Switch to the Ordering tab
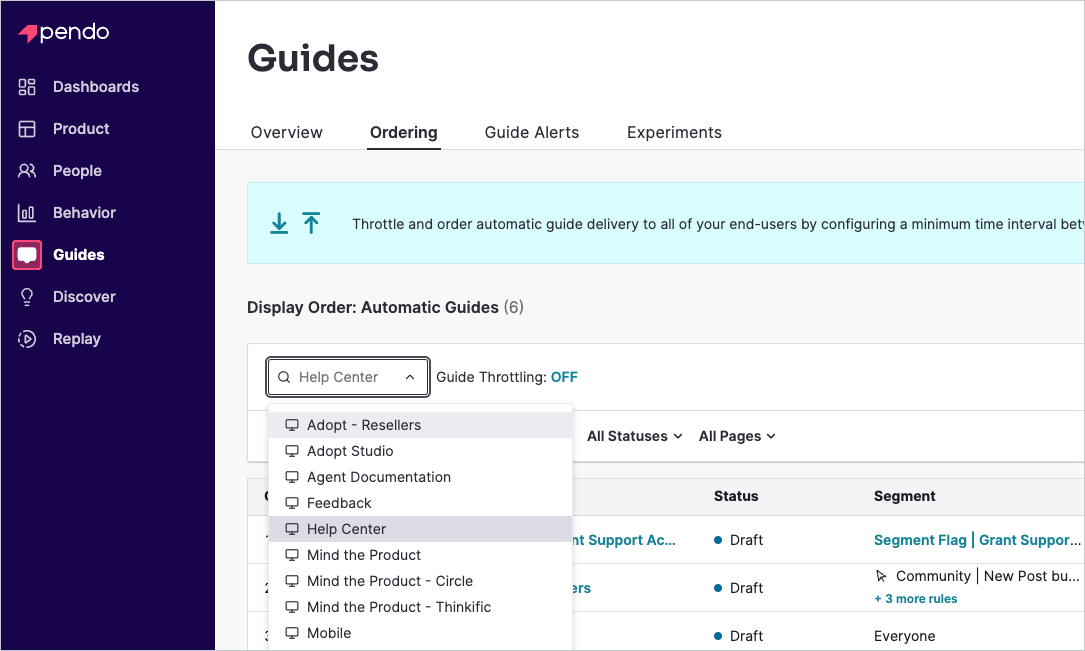Screen dimensions: 1085x651 click(x=403, y=132)
